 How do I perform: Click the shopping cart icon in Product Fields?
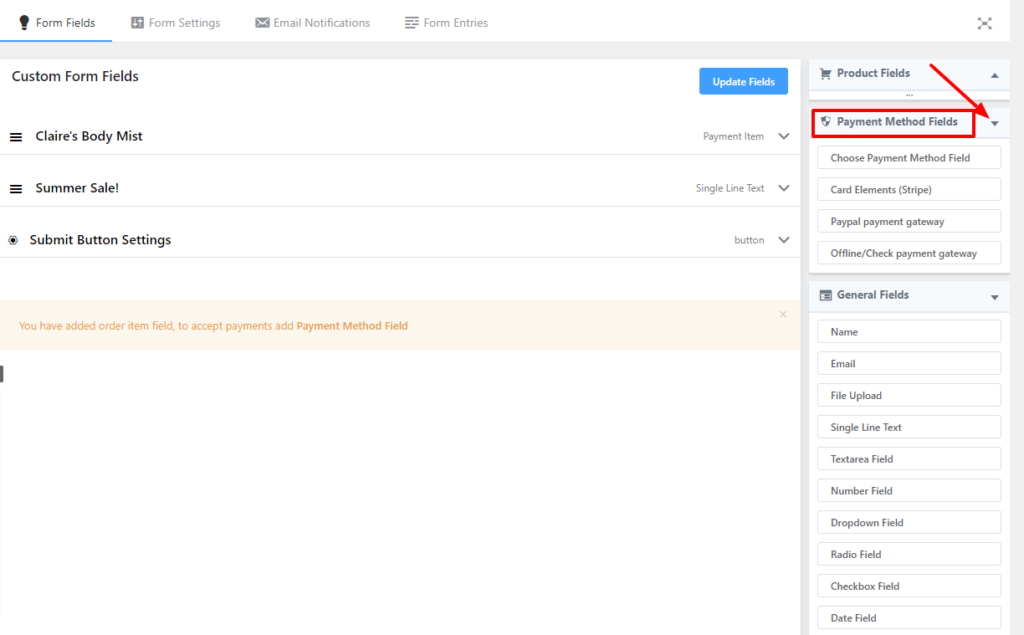pyautogui.click(x=826, y=73)
